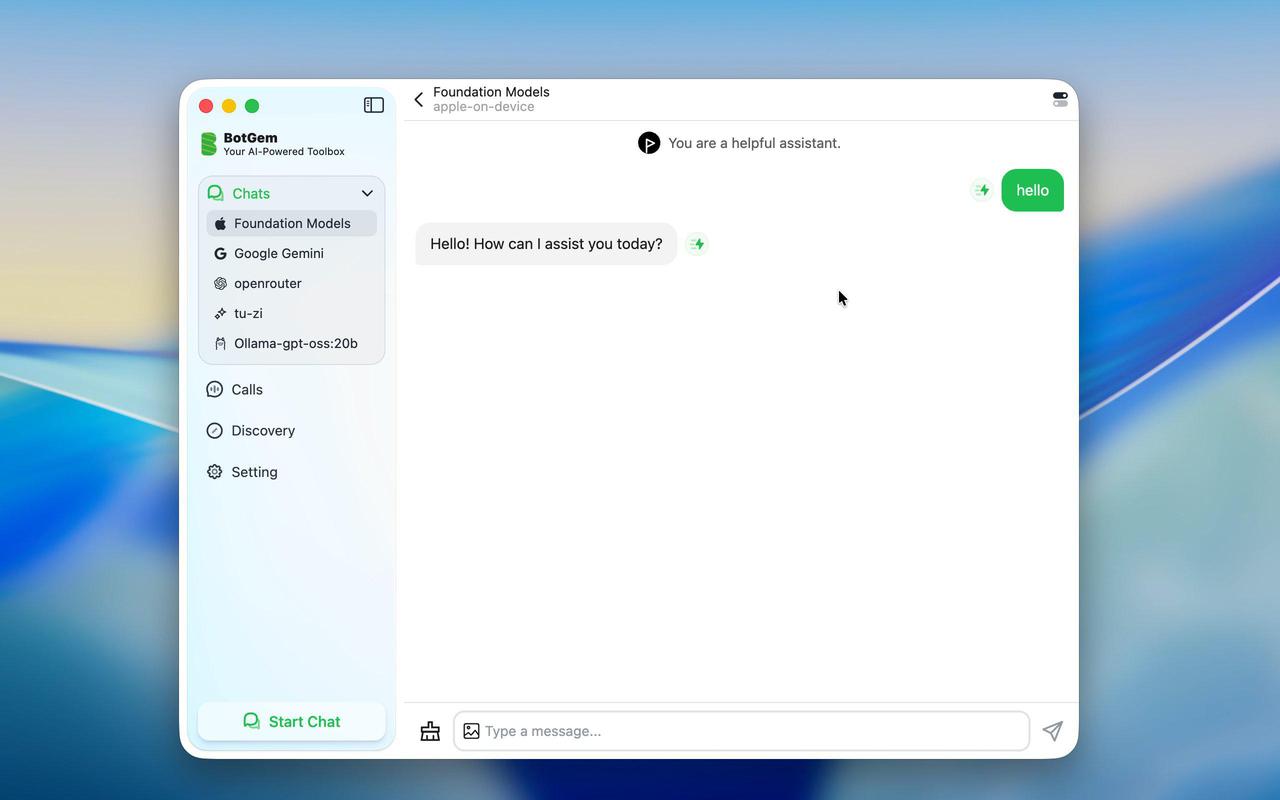
Task: Toggle chat settings switches icon at top right
Action: (1060, 99)
